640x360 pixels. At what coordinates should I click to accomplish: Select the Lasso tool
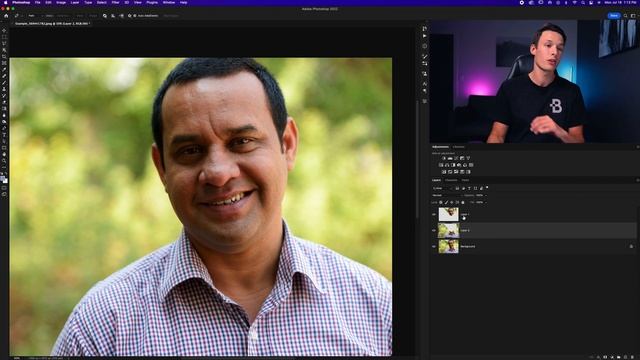coord(4,44)
